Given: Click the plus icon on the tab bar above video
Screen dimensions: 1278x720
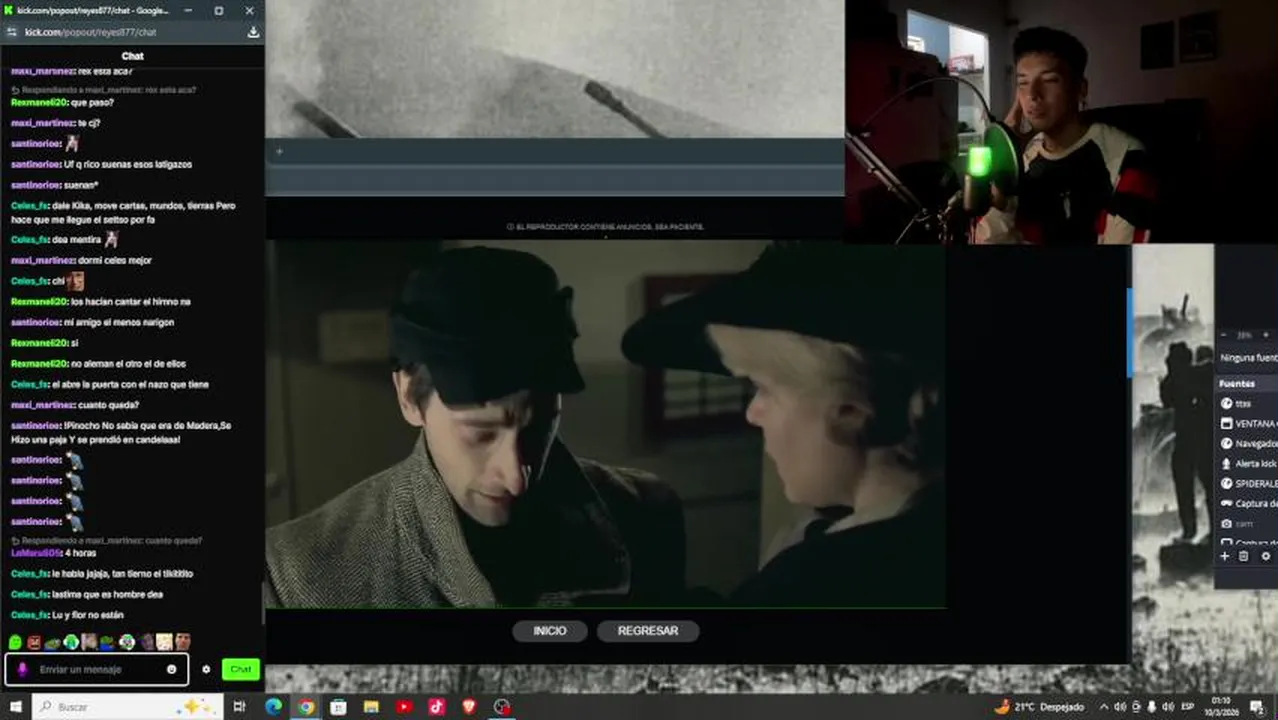Looking at the screenshot, I should pyautogui.click(x=279, y=152).
